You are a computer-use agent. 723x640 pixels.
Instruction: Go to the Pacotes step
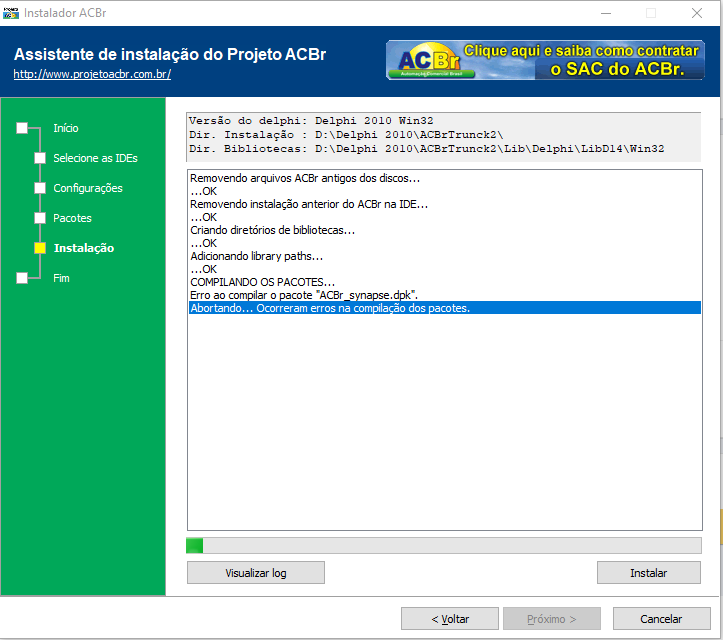coord(72,218)
